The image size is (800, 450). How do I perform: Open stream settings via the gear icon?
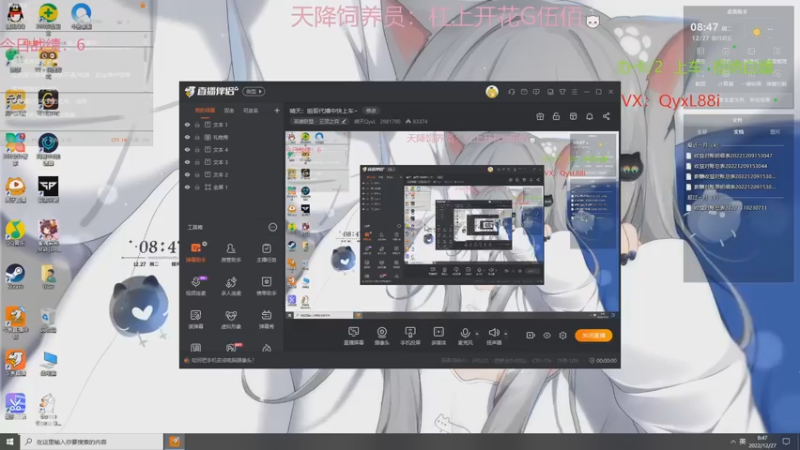563,335
